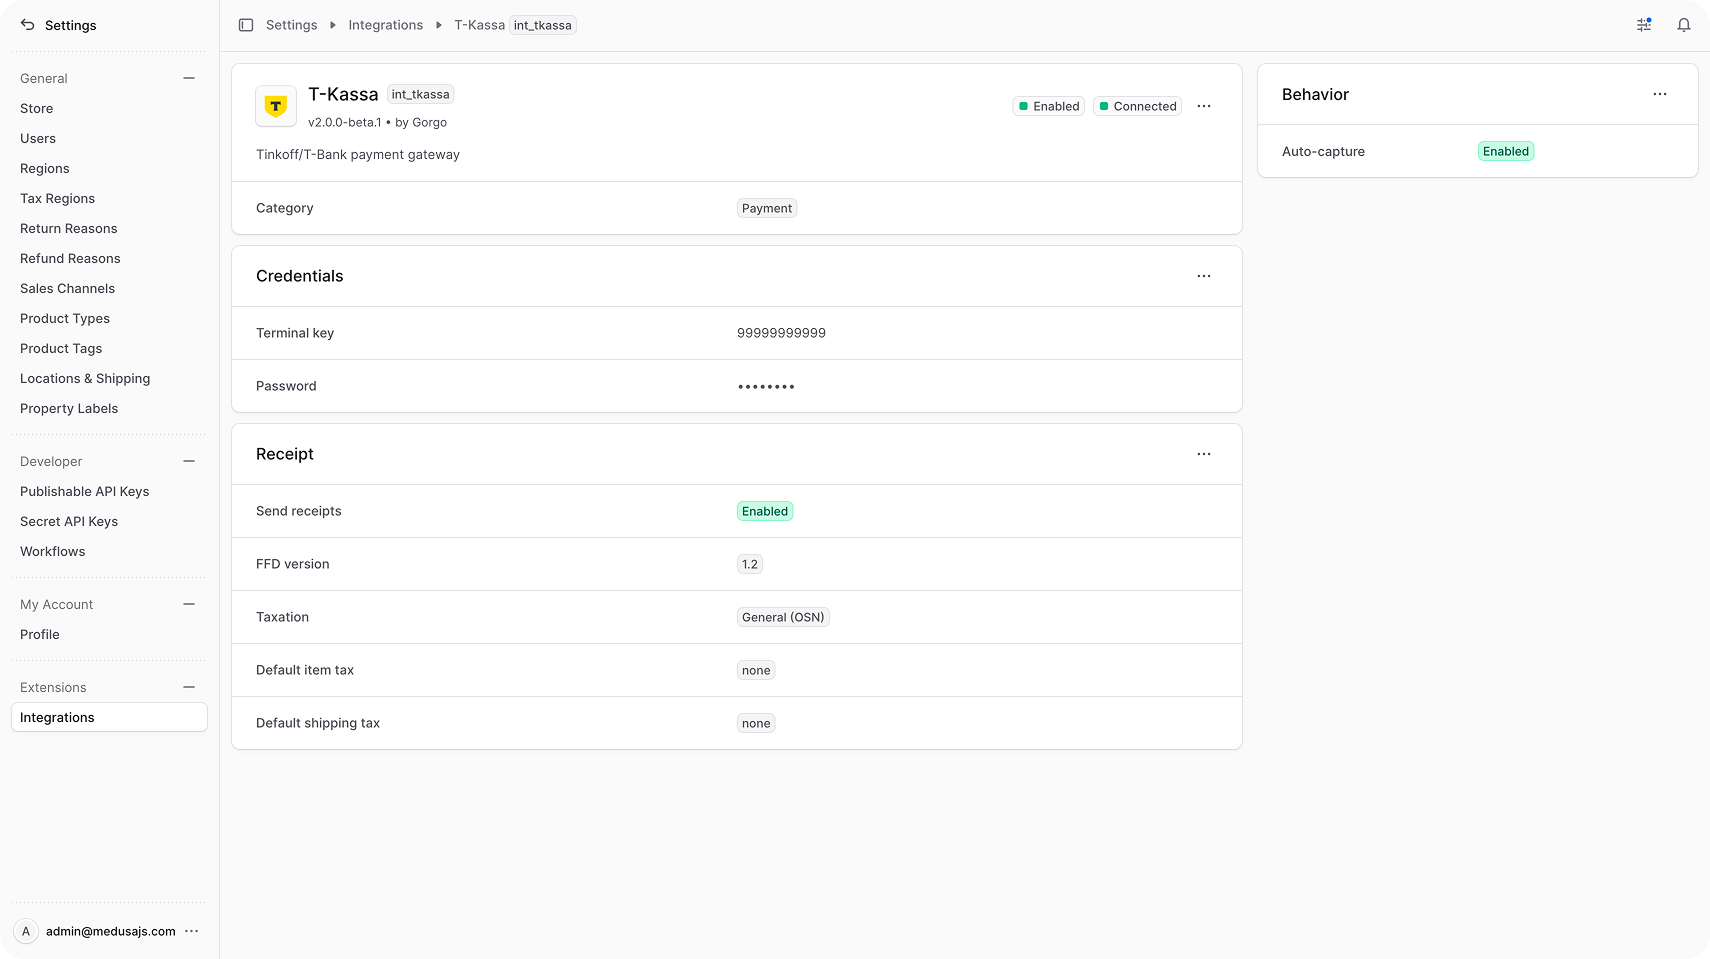Open Workflows page
Screen dimensions: 1710x959
coord(109,551)
